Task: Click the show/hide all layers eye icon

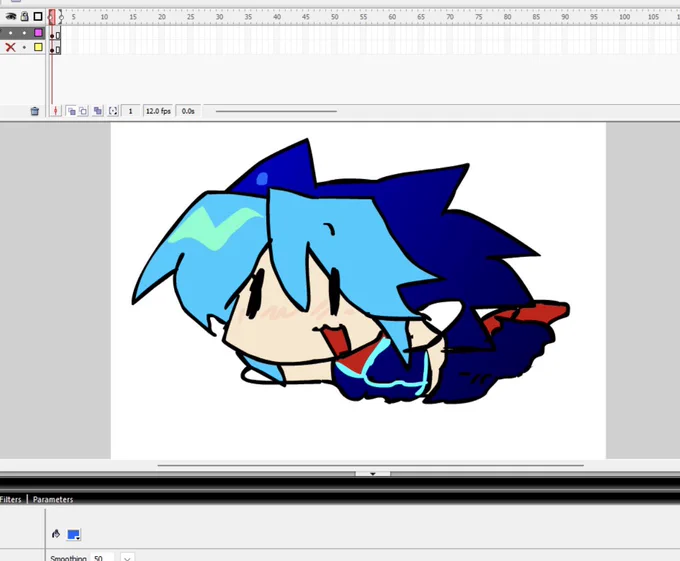Action: coord(11,16)
